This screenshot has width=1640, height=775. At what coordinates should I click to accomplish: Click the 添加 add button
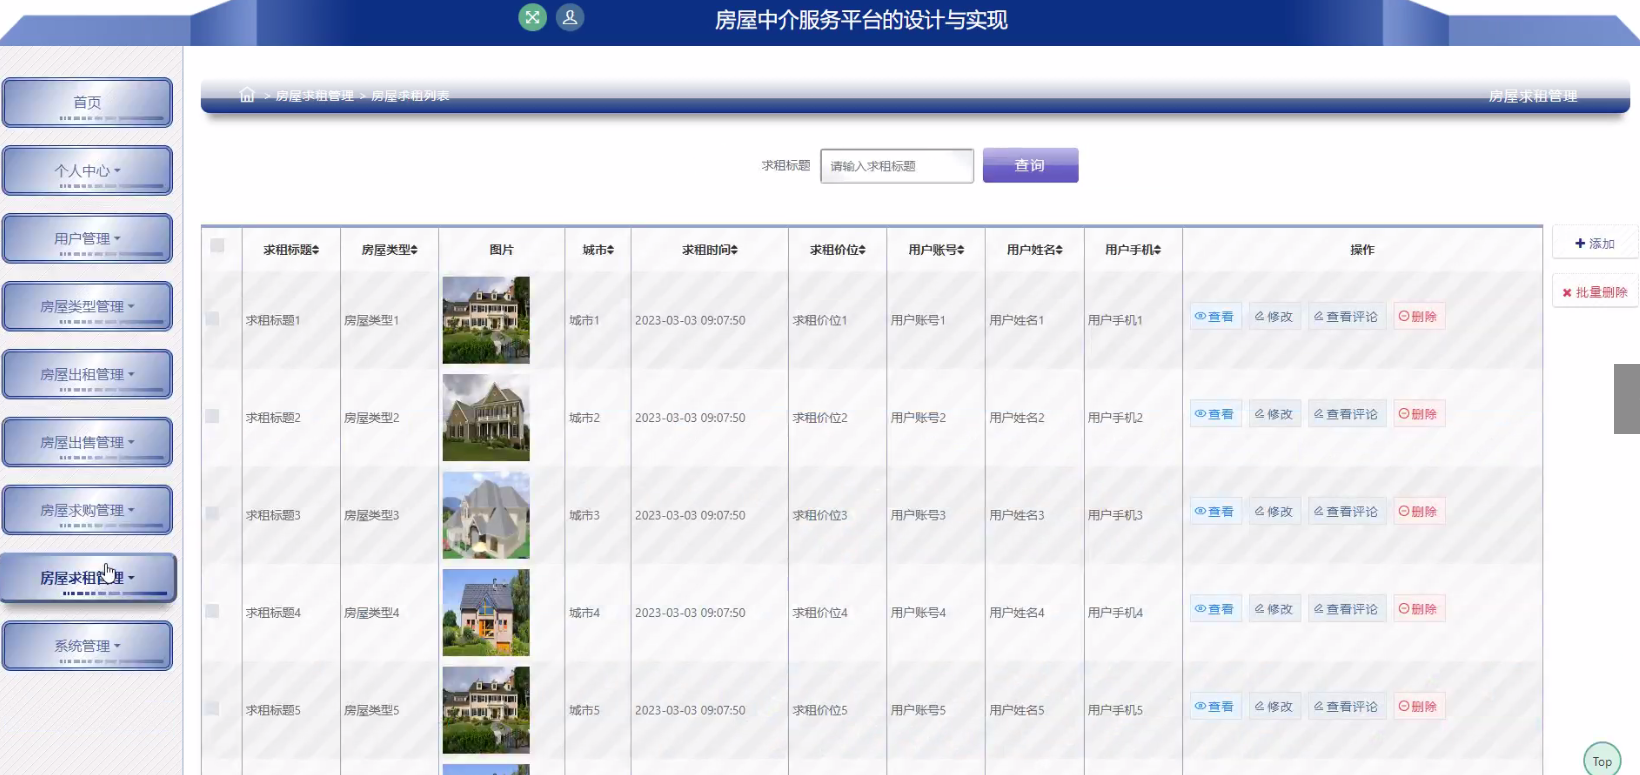1595,243
